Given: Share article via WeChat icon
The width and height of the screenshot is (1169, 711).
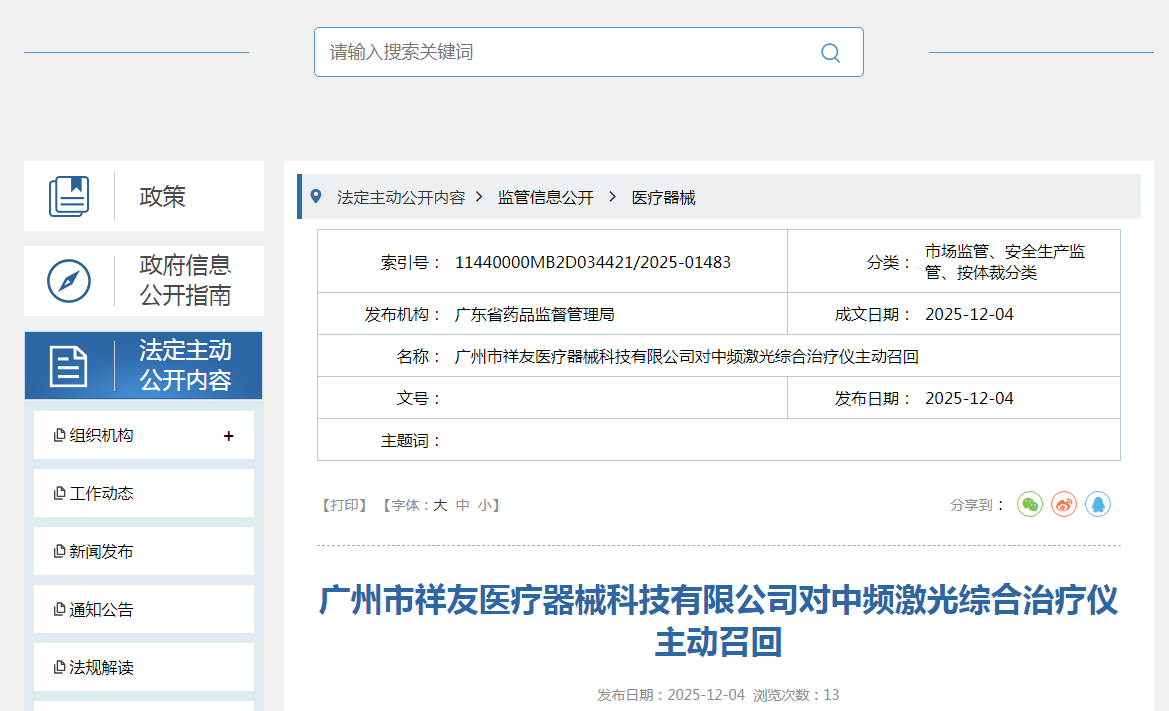Looking at the screenshot, I should tap(1030, 505).
